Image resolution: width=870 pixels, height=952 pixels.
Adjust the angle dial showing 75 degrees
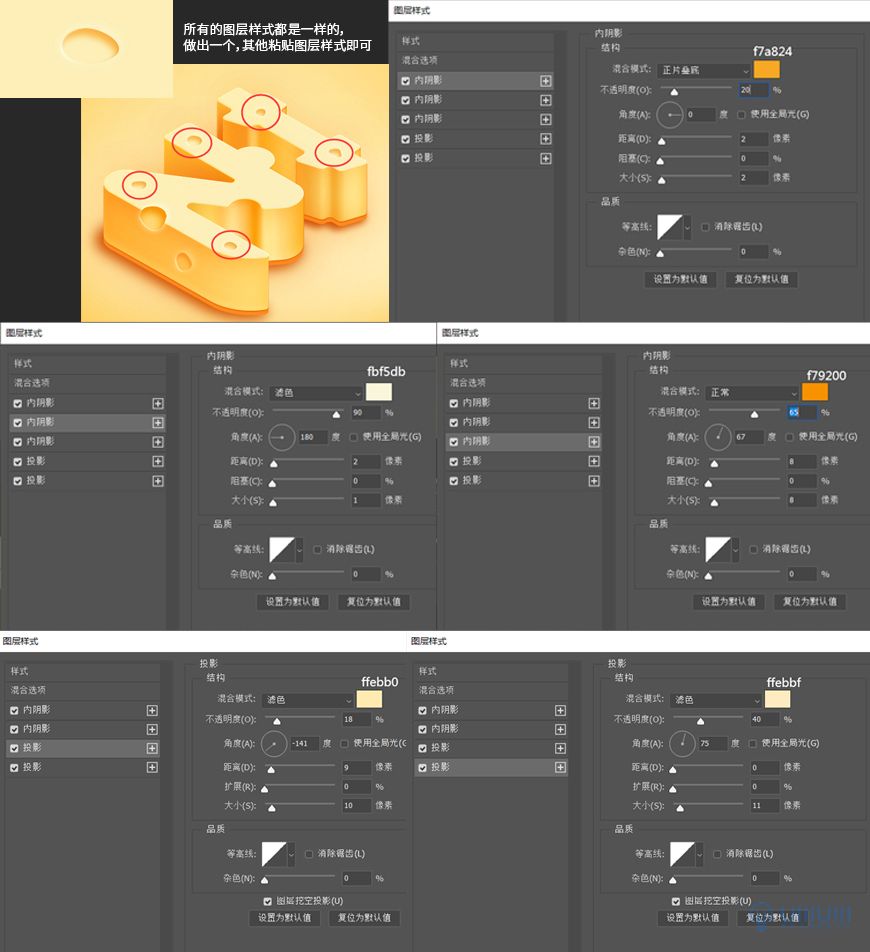[x=683, y=744]
